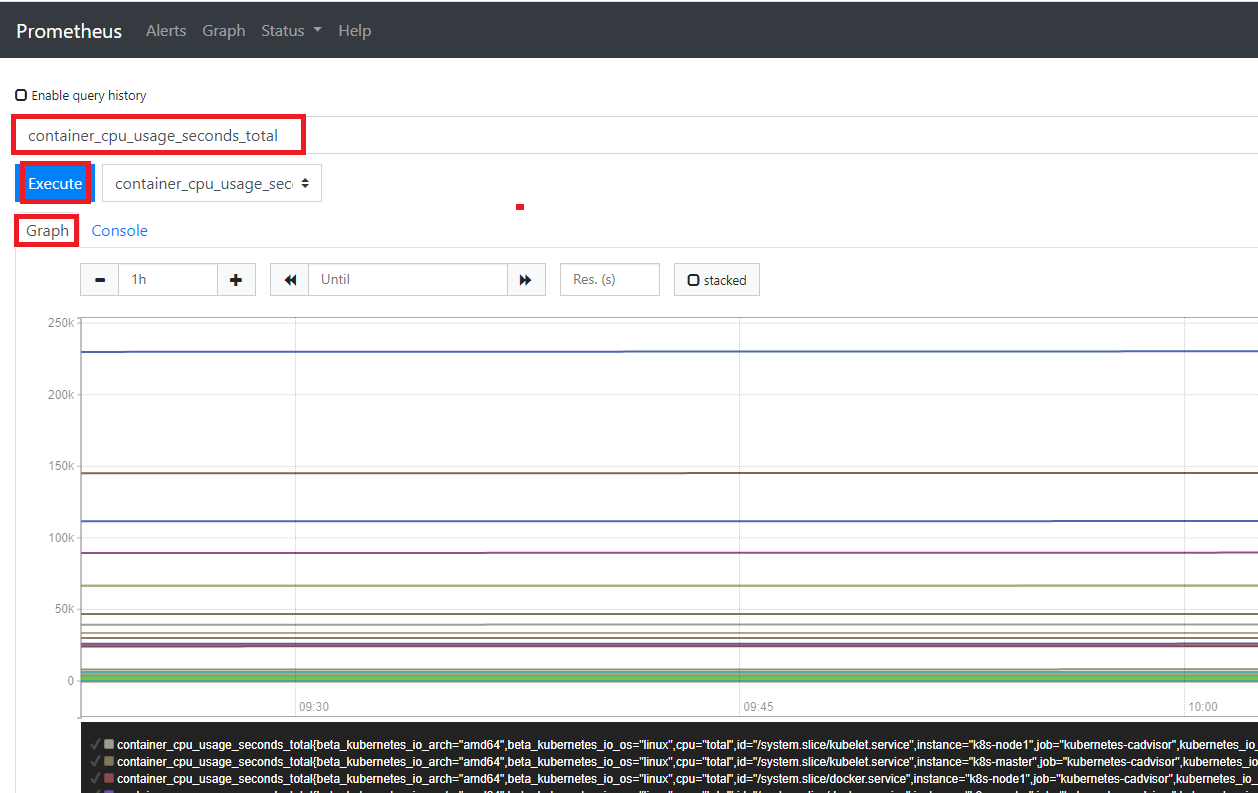The image size is (1258, 793).
Task: Run the query with Execute button
Action: (x=55, y=183)
